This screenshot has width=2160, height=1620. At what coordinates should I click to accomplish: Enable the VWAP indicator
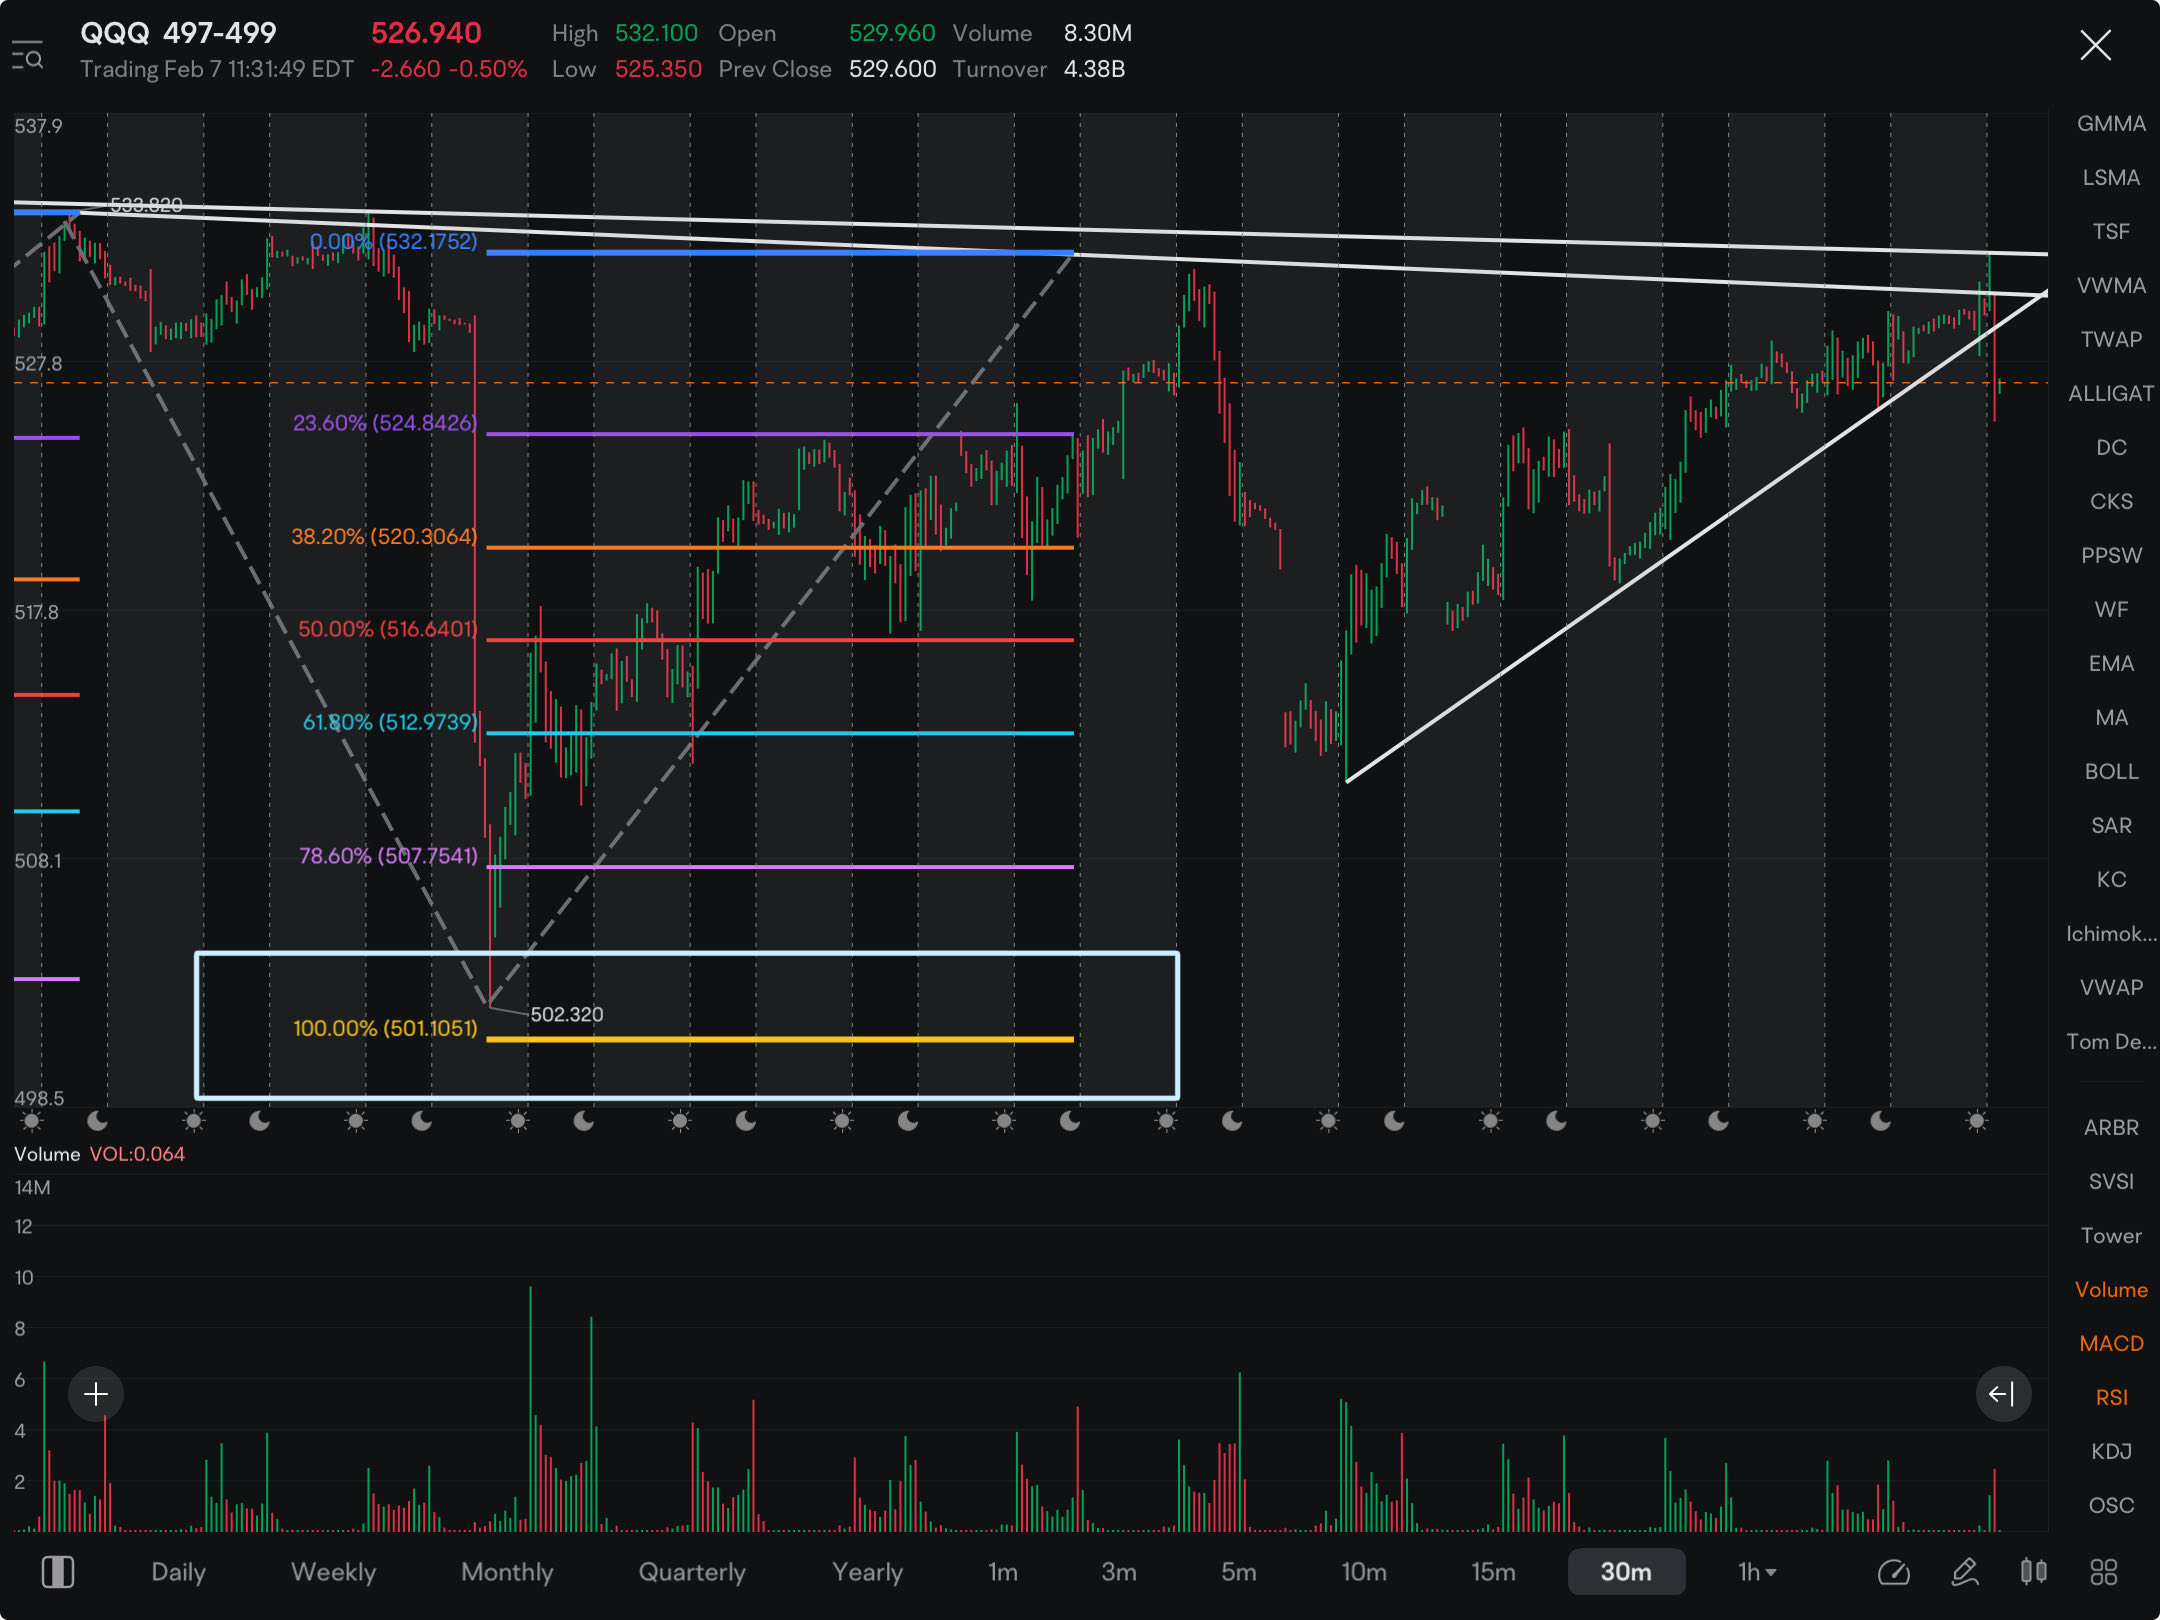[x=2111, y=988]
